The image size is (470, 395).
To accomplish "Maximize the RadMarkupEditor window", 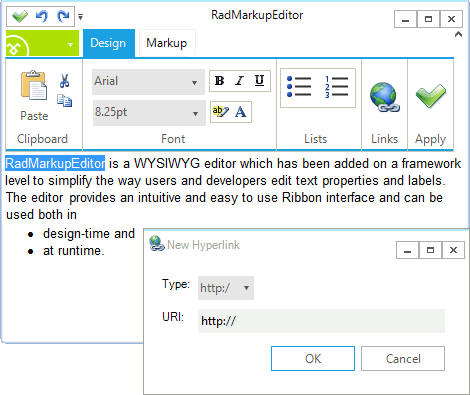I will pyautogui.click(x=428, y=19).
